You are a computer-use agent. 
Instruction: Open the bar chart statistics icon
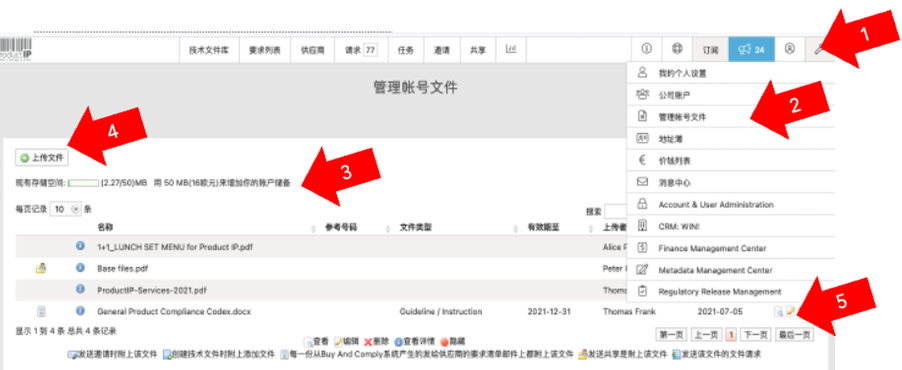pyautogui.click(x=511, y=49)
